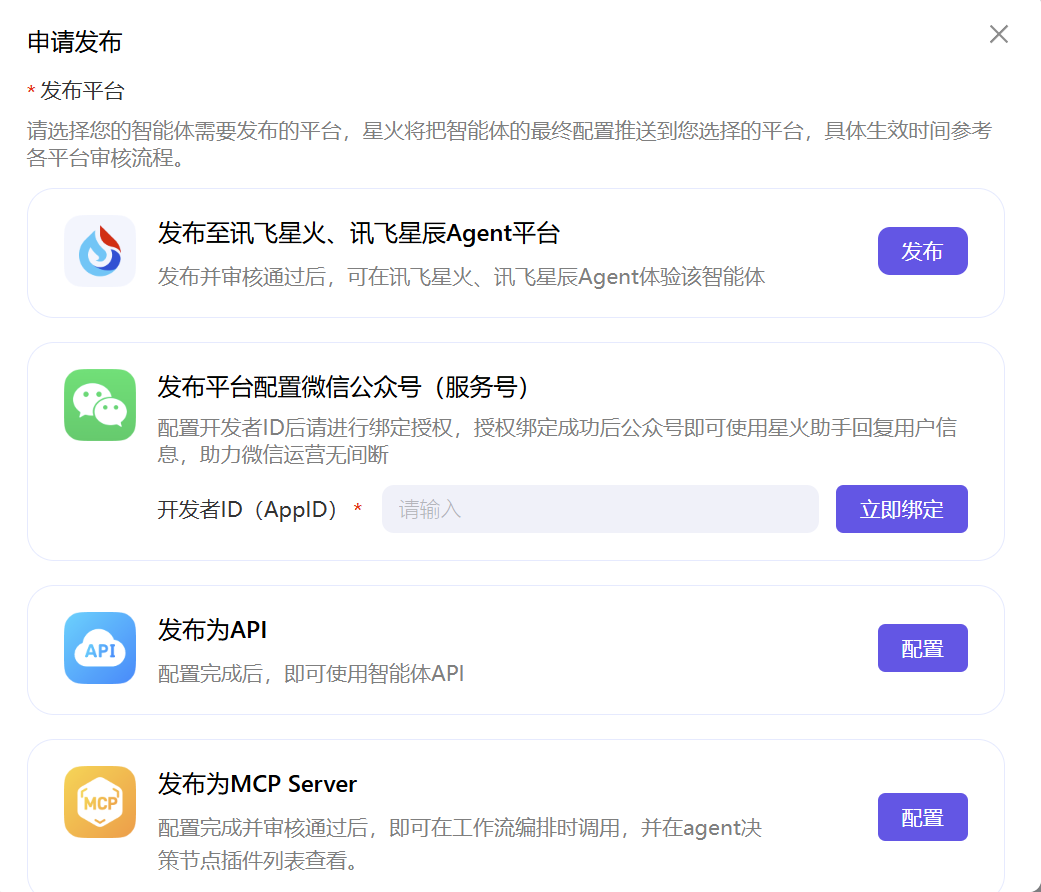Open 配置 for 发布为API
The height and width of the screenshot is (892, 1041).
922,648
